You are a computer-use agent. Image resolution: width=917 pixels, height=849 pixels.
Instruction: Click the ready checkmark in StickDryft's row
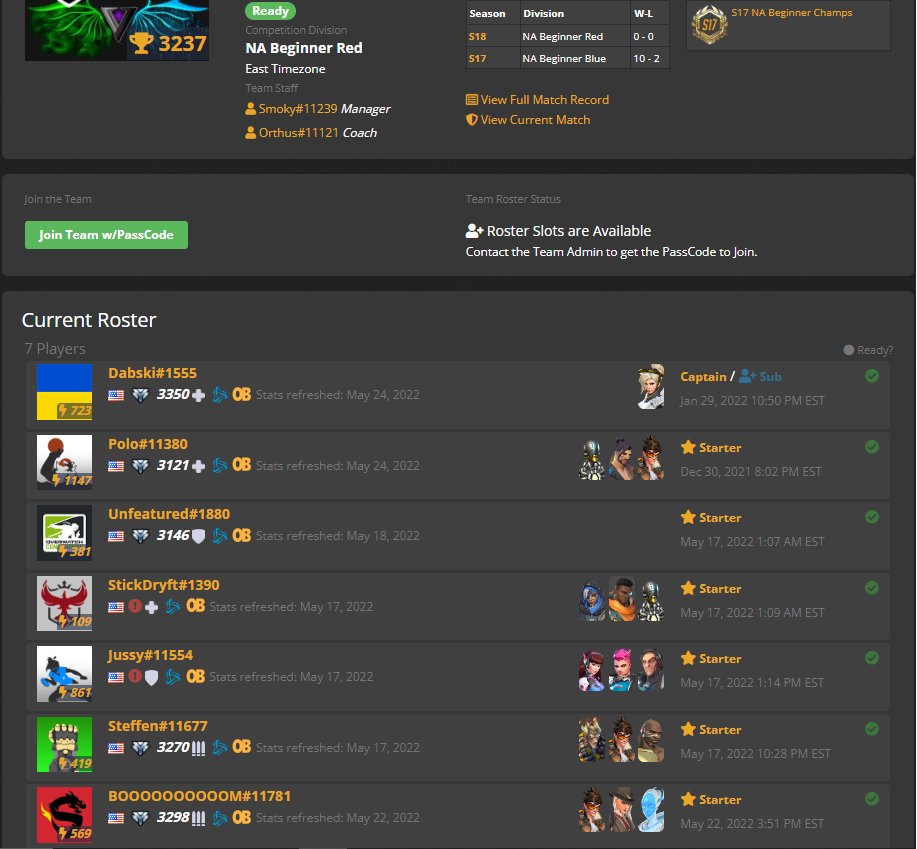coord(871,588)
